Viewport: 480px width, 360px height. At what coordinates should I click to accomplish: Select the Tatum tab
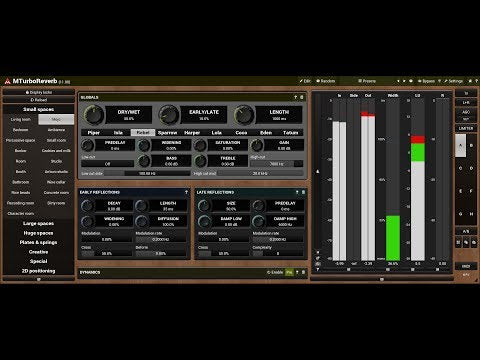click(x=291, y=133)
